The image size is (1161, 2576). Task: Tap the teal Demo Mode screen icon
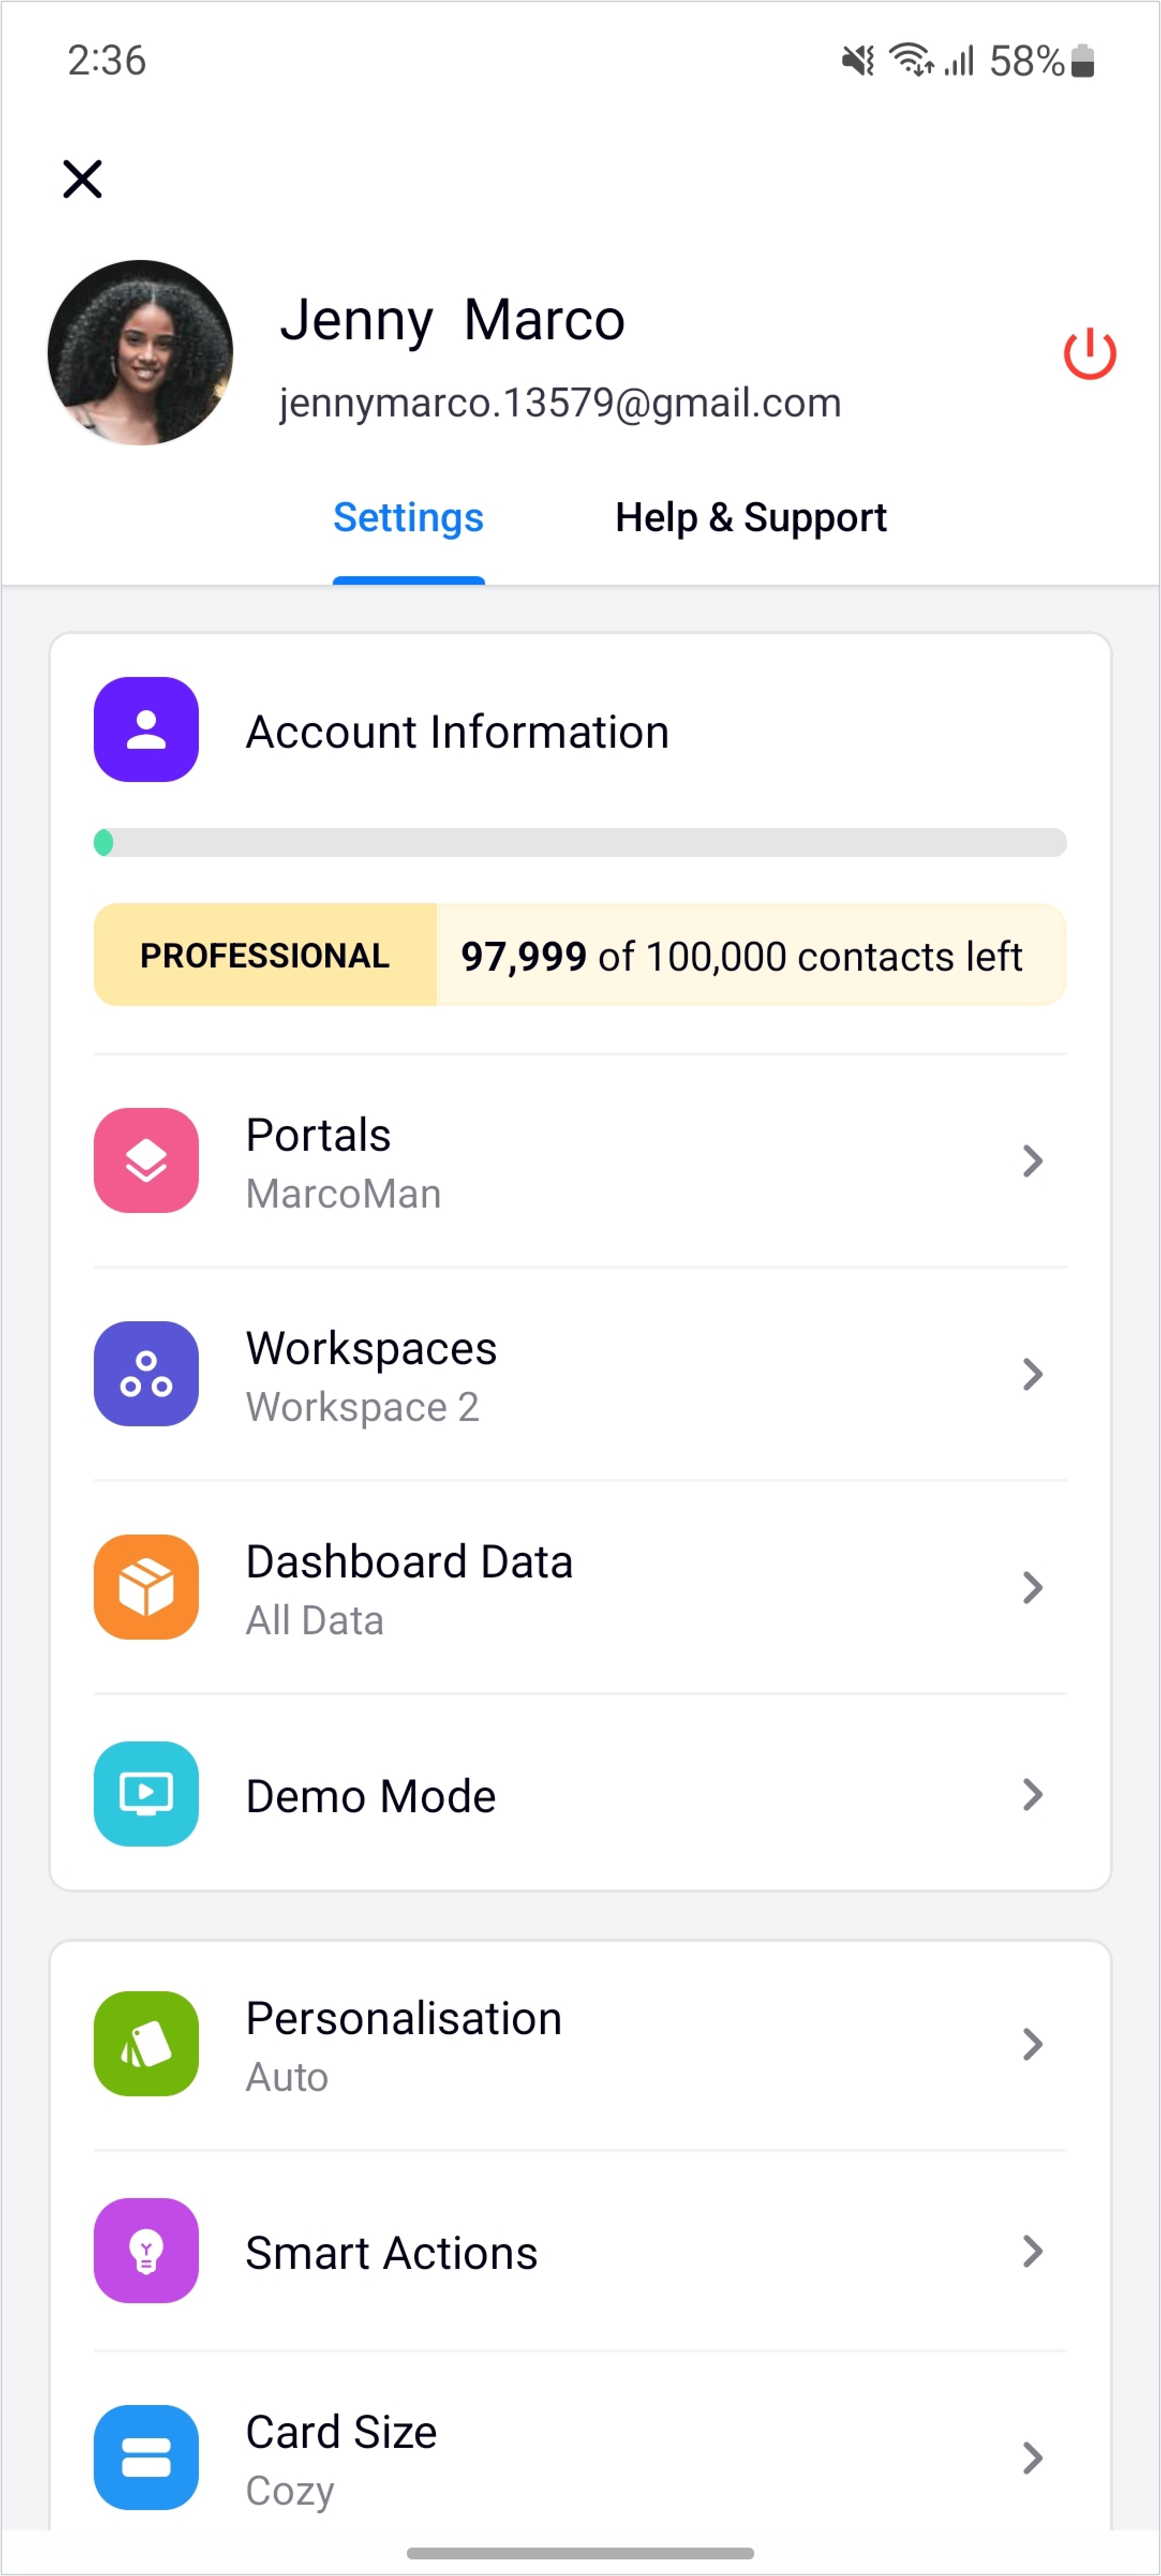146,1794
